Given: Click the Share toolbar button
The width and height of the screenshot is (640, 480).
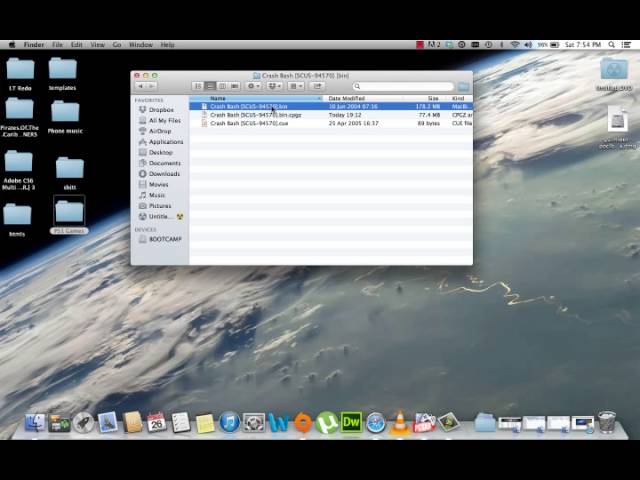Looking at the screenshot, I should point(317,86).
